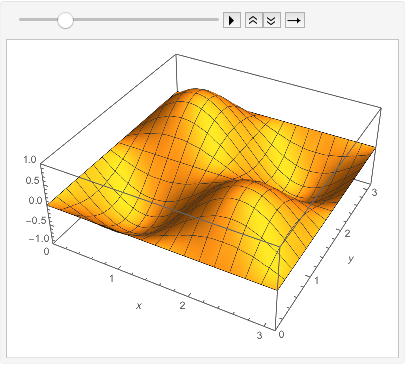Click the slider track right of the thumb
This screenshot has height=366, width=405.
(x=146, y=20)
